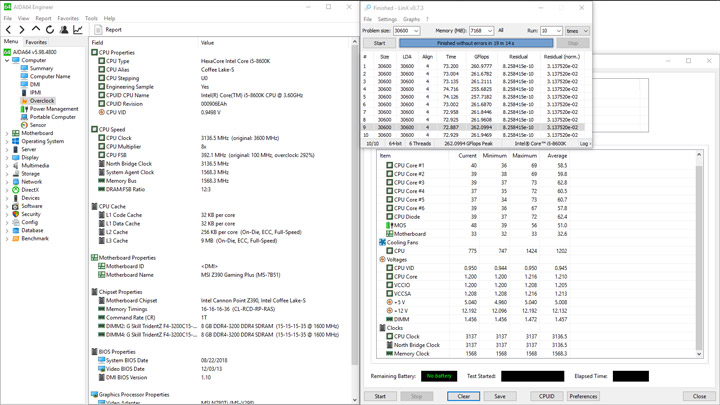The width and height of the screenshot is (720, 405).
Task: Click the CPUID button
Action: [546, 396]
